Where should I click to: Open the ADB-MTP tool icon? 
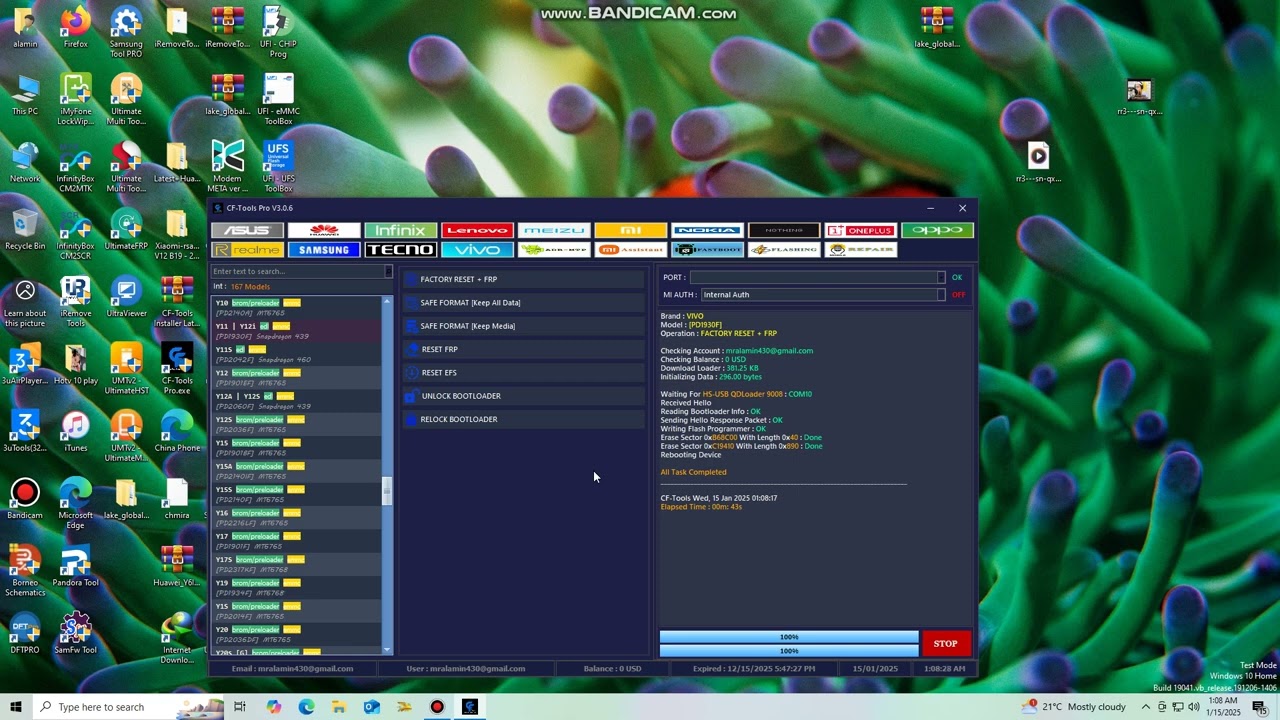click(x=554, y=250)
